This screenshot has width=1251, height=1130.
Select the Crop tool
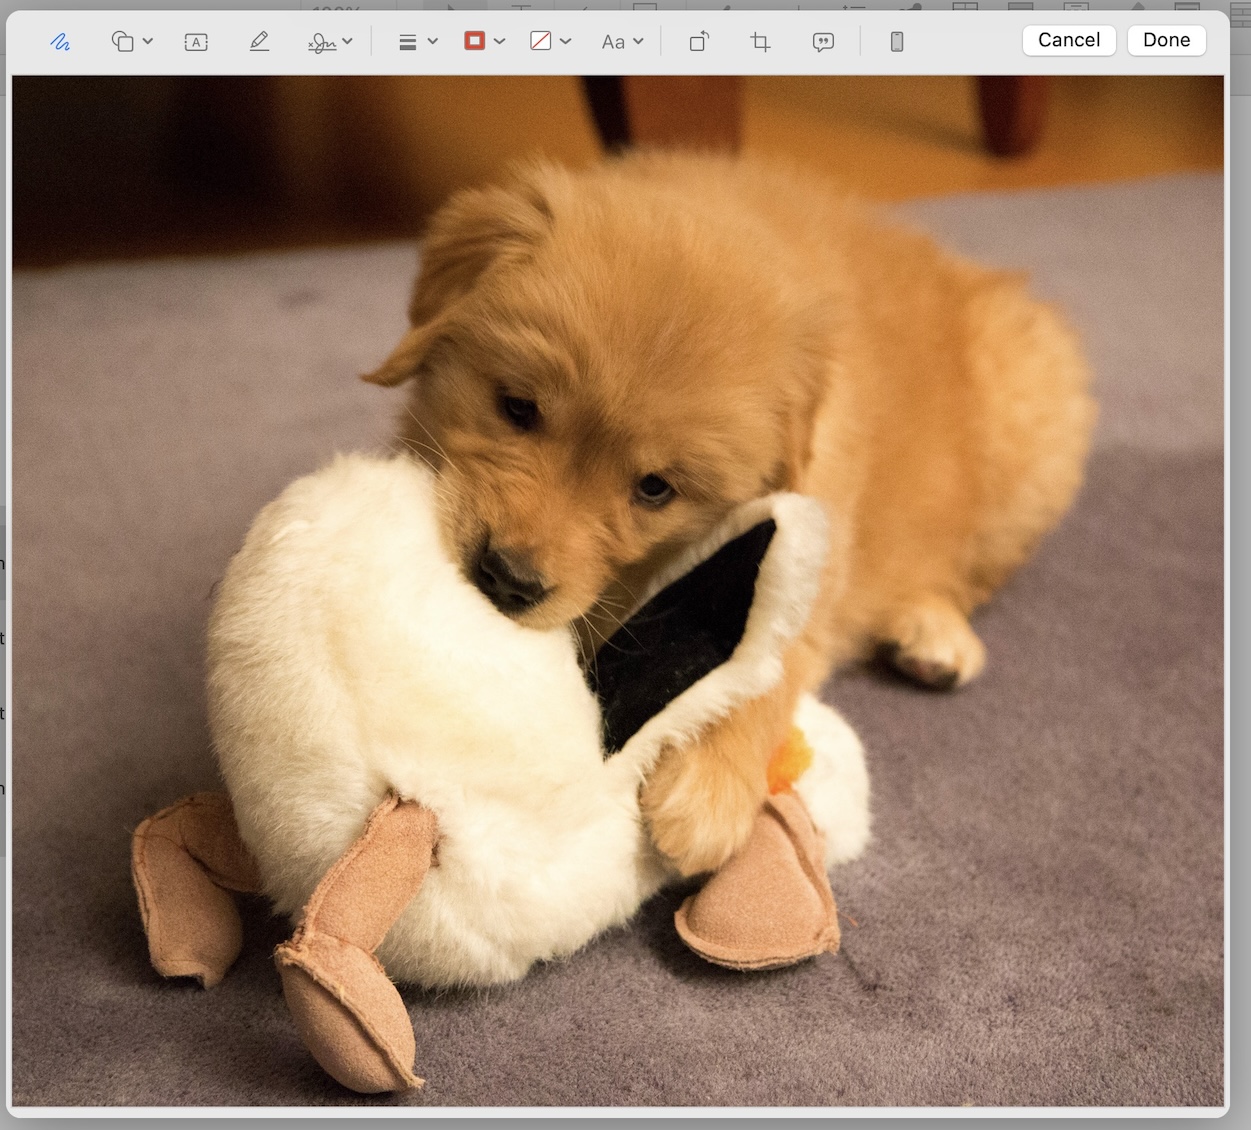coord(760,42)
